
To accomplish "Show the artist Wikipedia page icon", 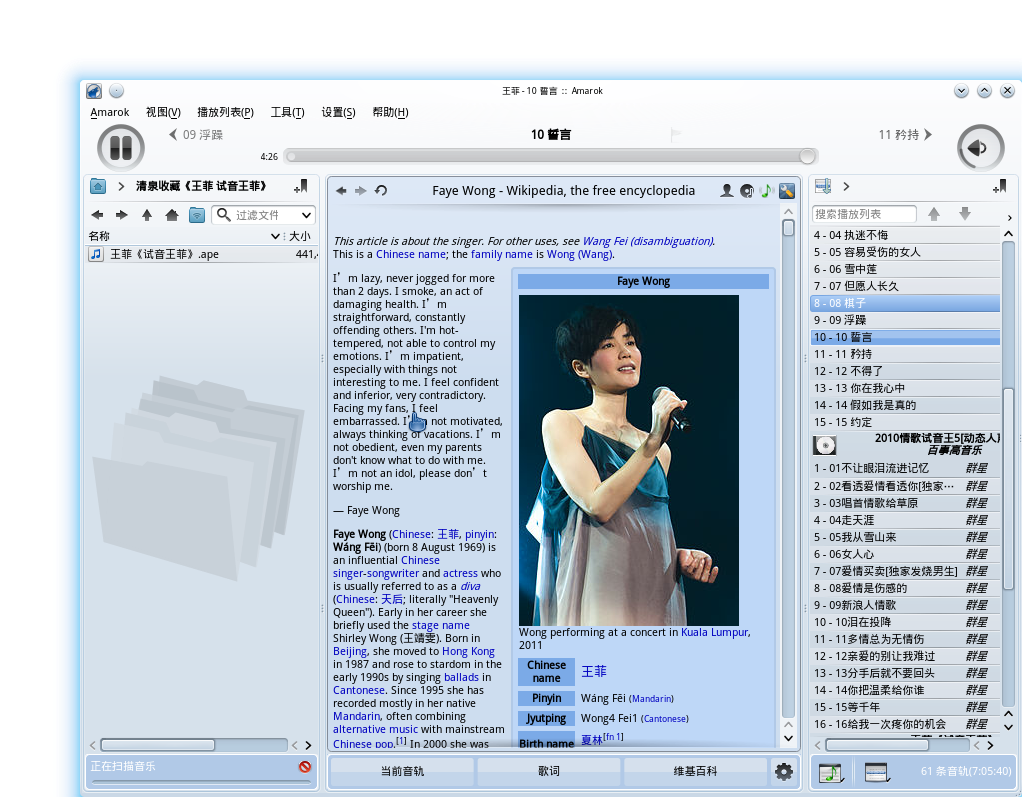I will click(x=727, y=190).
